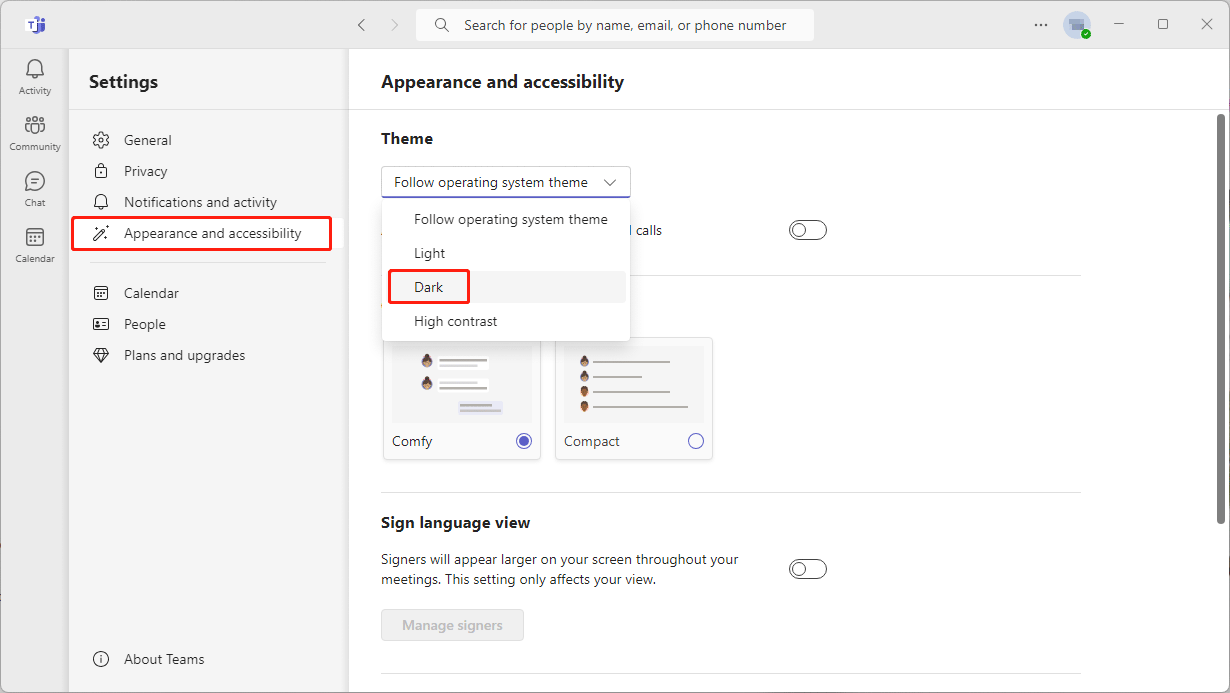Viewport: 1230px width, 693px height.
Task: Select the Compact layout radio button
Action: (696, 440)
